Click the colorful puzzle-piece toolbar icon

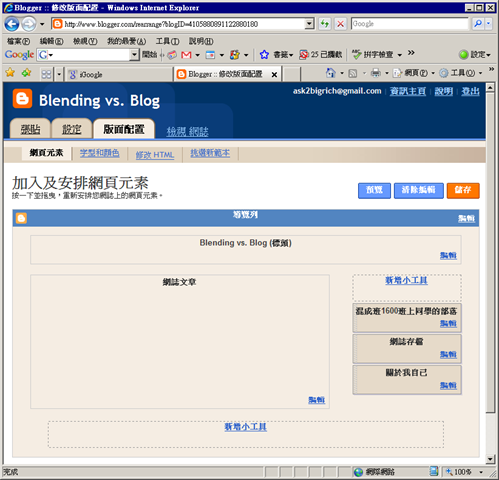pyautogui.click(x=235, y=55)
